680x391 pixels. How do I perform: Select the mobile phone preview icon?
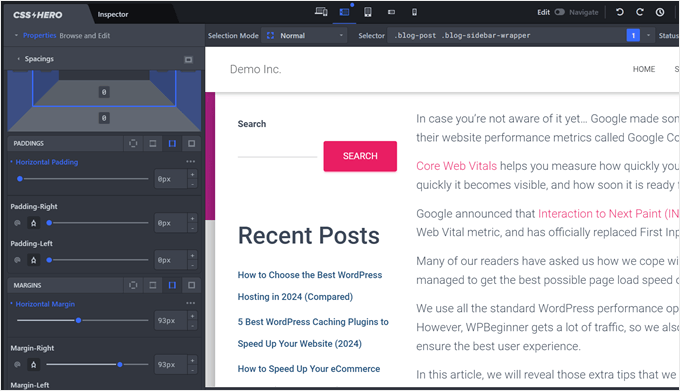click(x=414, y=12)
